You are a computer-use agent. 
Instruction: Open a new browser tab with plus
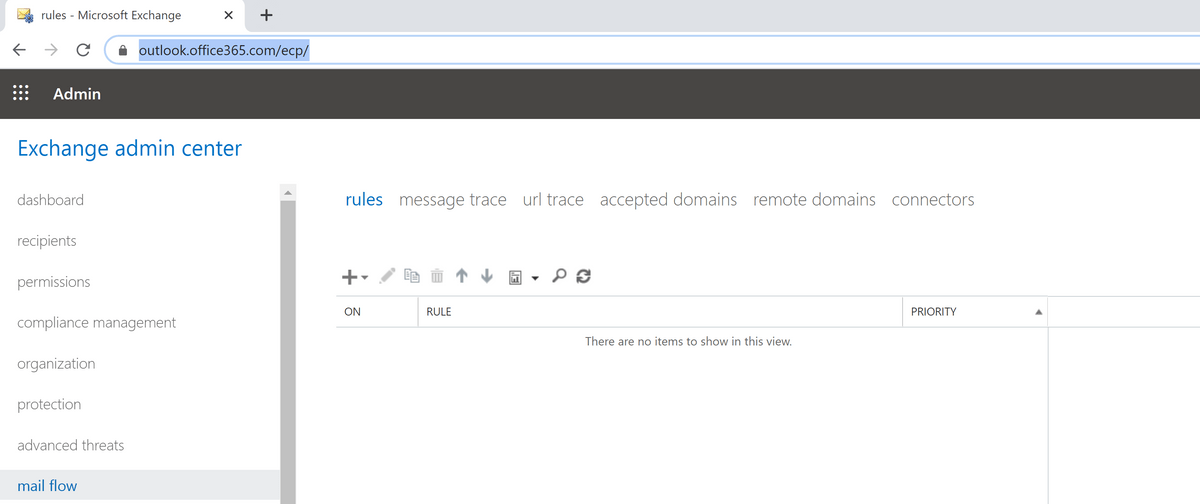click(266, 15)
